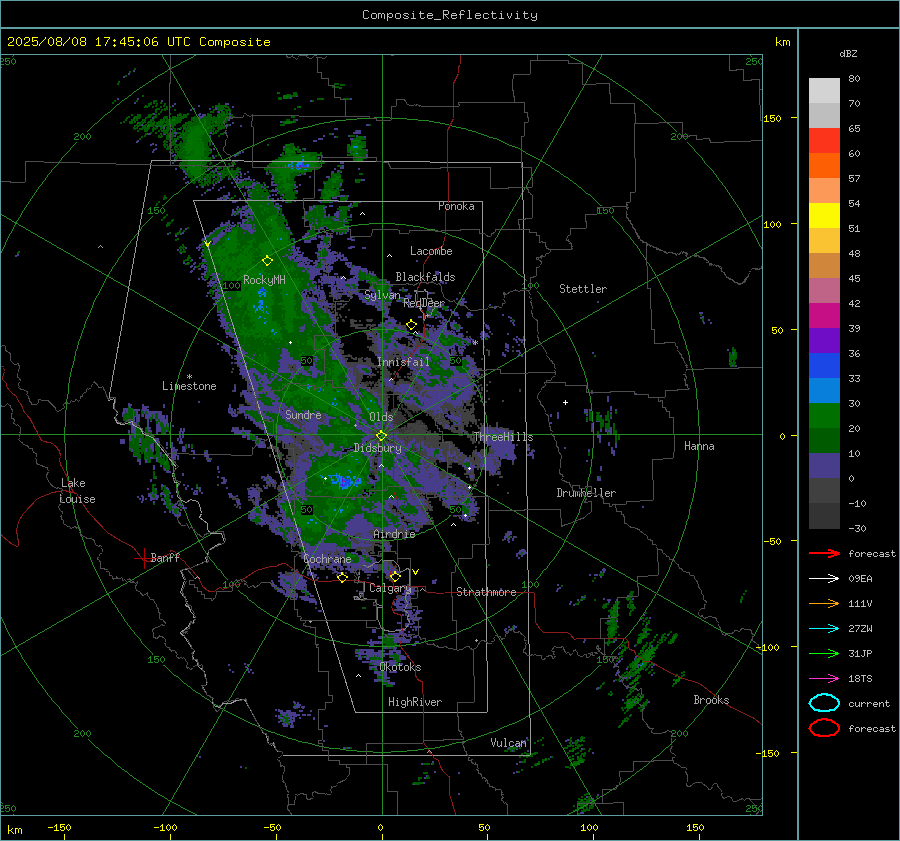Click the Hanna city label

pos(699,446)
